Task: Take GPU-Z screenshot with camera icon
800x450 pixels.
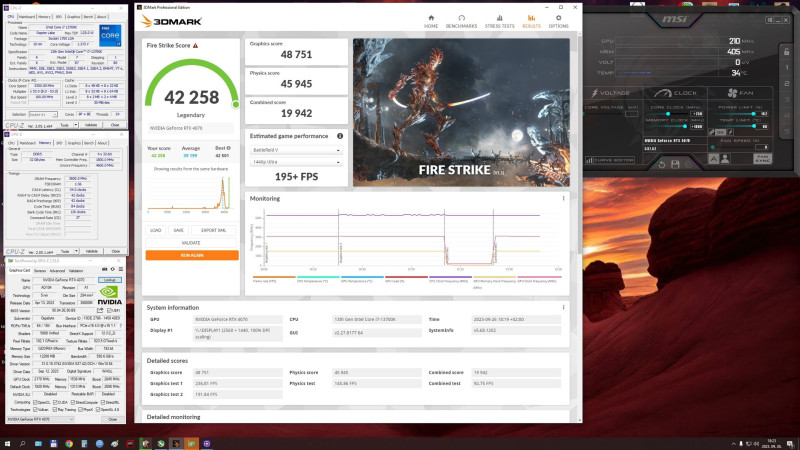Action: [105, 269]
